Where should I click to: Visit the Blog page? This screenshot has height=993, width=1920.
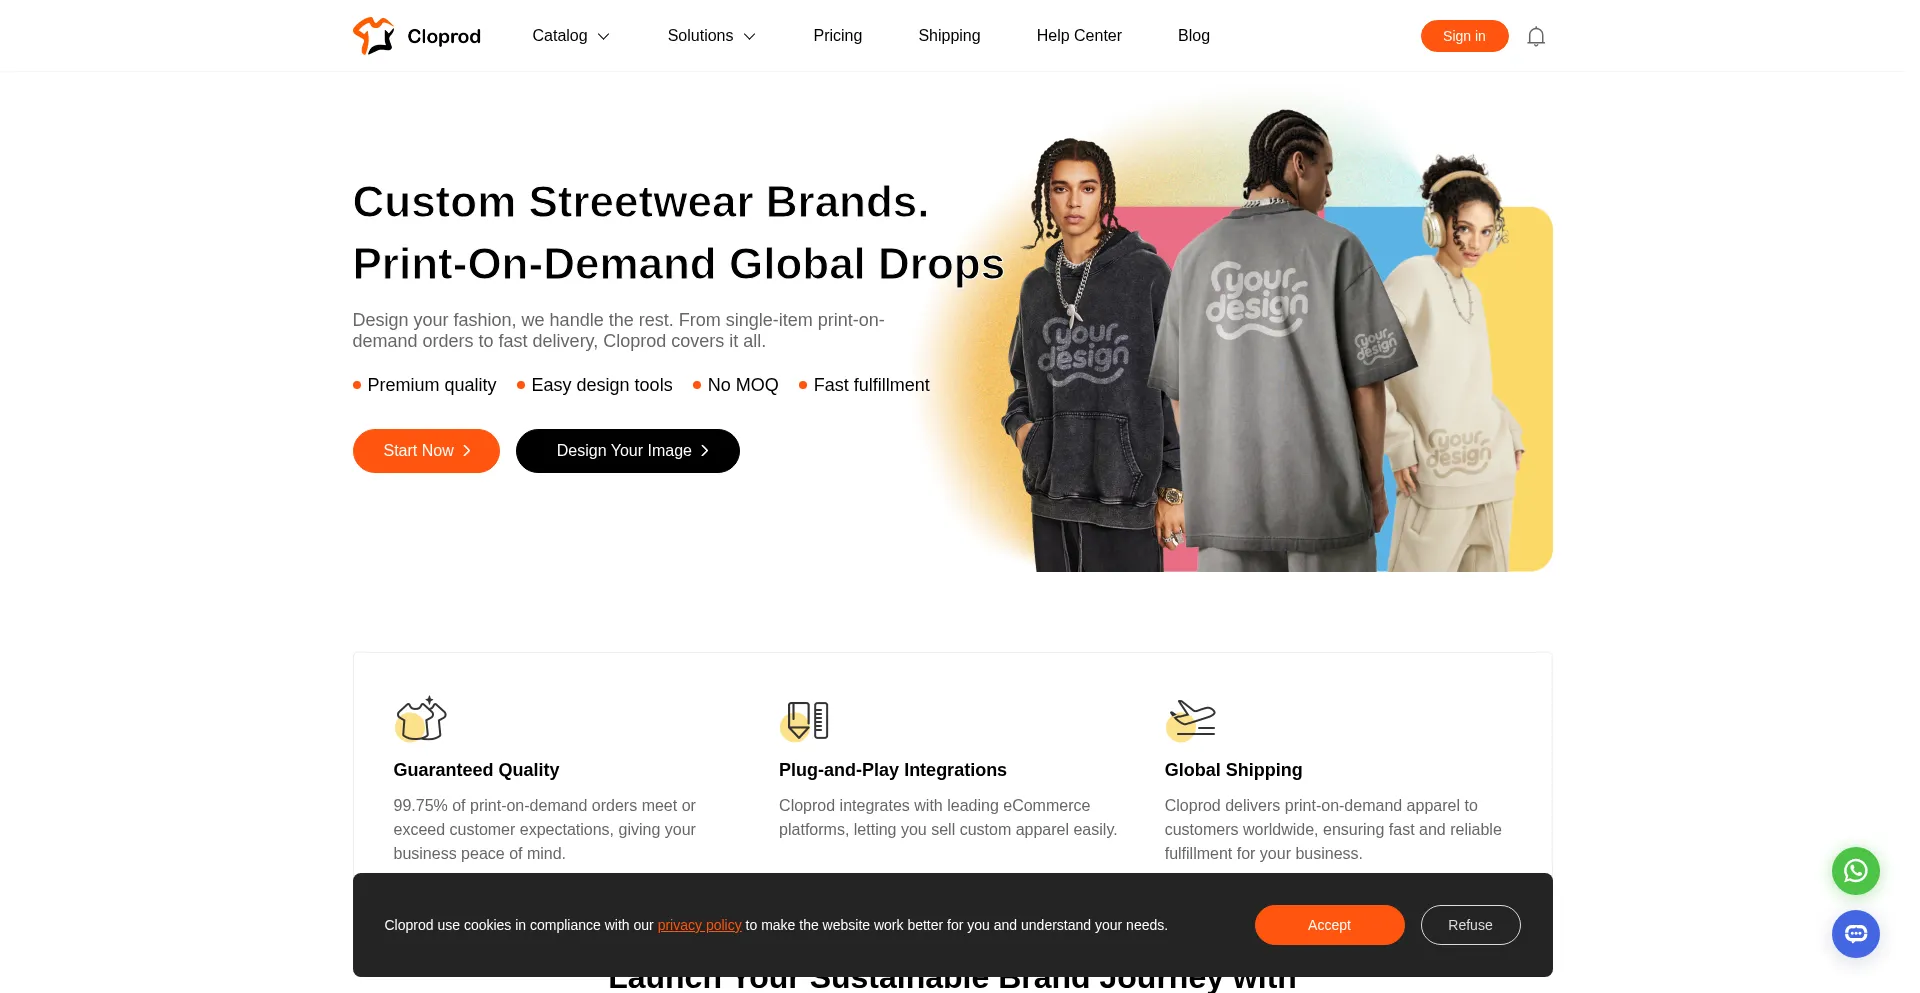click(1194, 36)
